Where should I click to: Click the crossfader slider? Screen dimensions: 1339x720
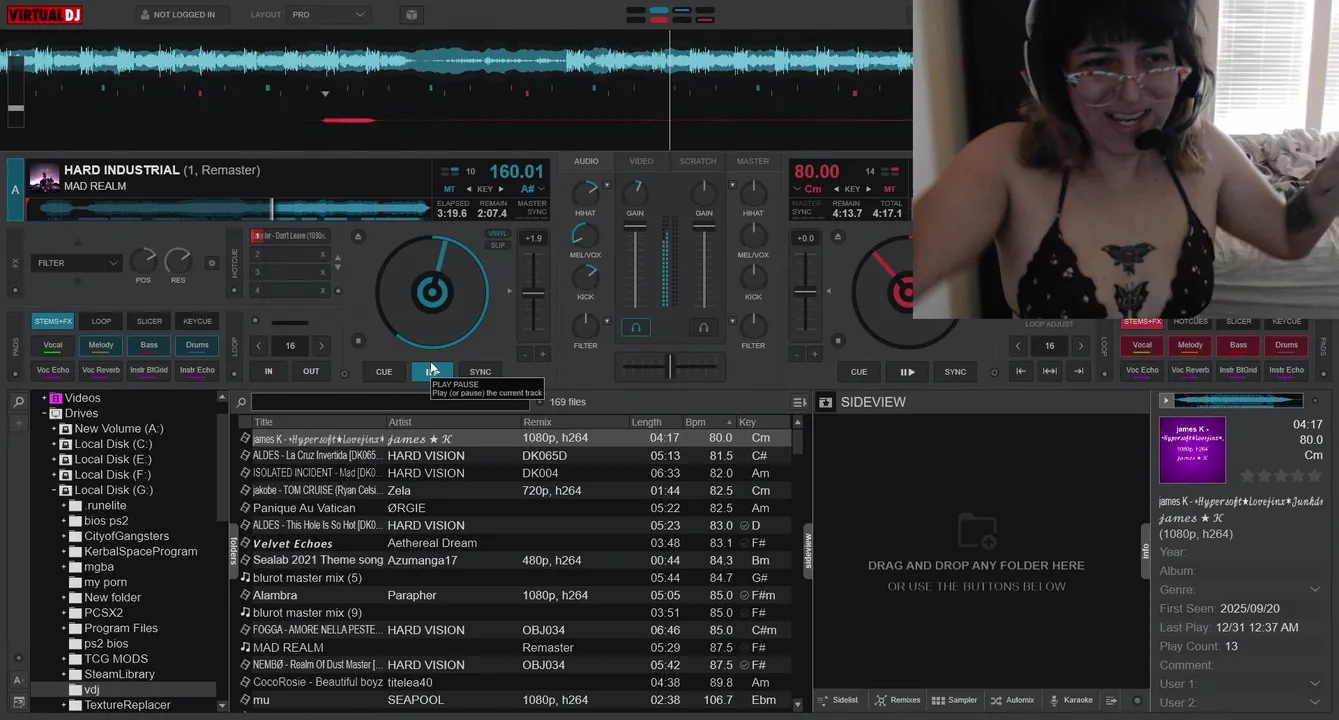pyautogui.click(x=670, y=366)
